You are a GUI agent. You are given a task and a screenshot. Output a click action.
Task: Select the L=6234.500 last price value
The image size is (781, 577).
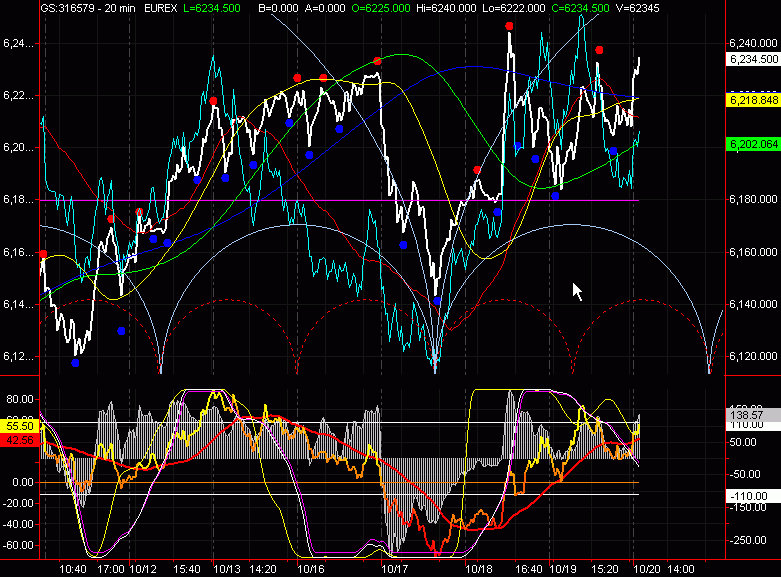pyautogui.click(x=212, y=8)
